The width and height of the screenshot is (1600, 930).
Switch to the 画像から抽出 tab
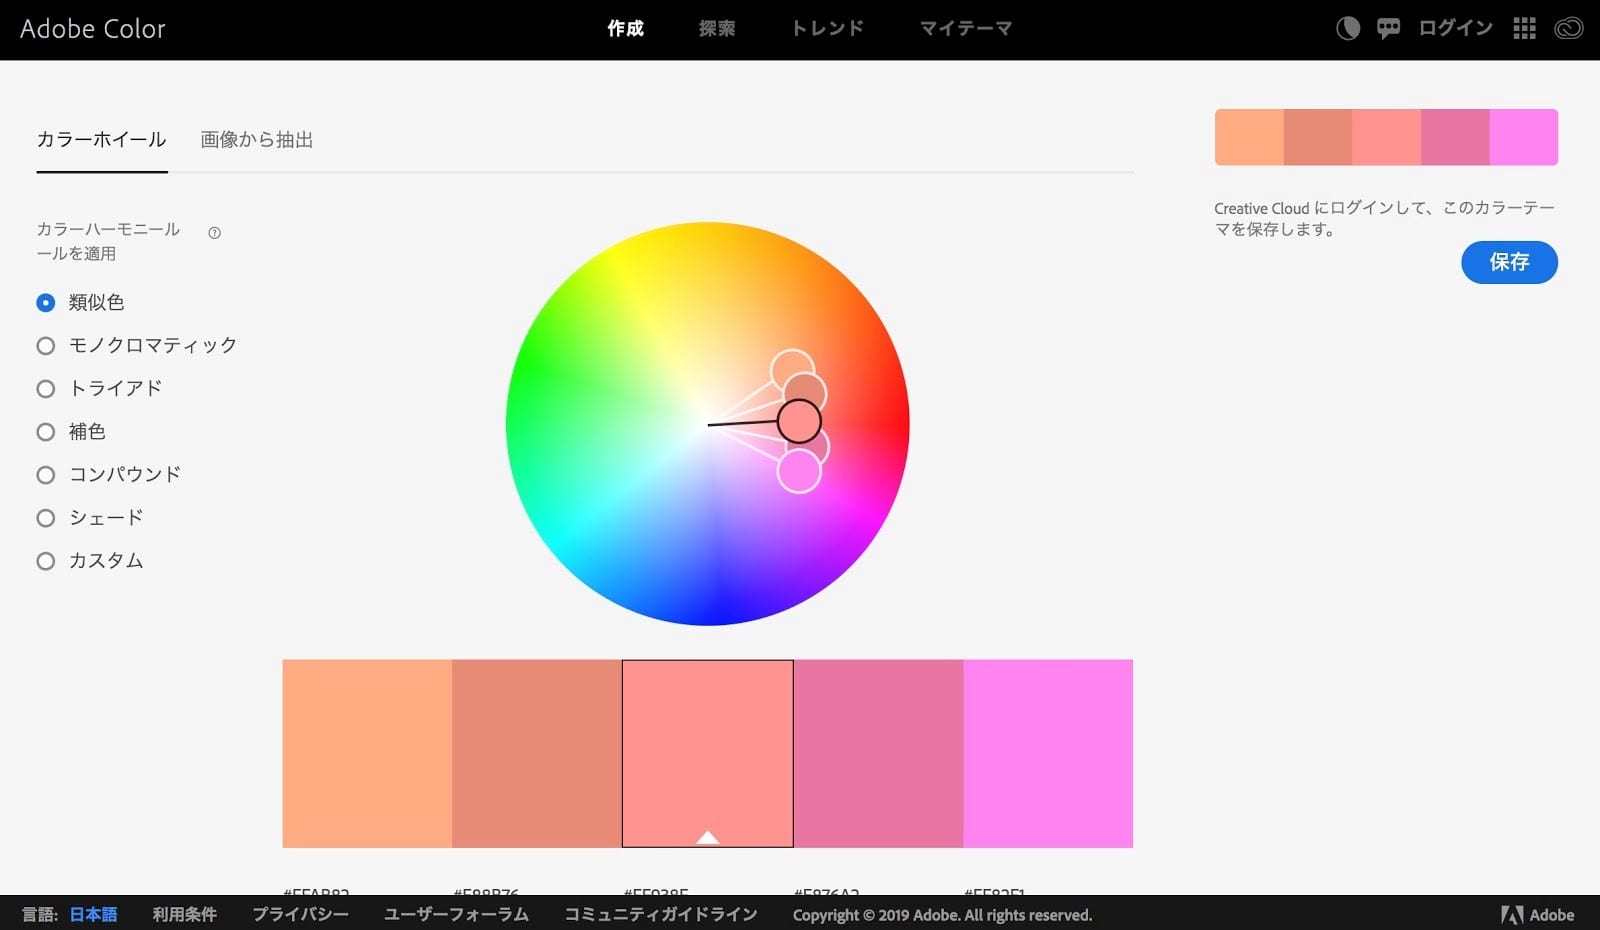pos(257,140)
